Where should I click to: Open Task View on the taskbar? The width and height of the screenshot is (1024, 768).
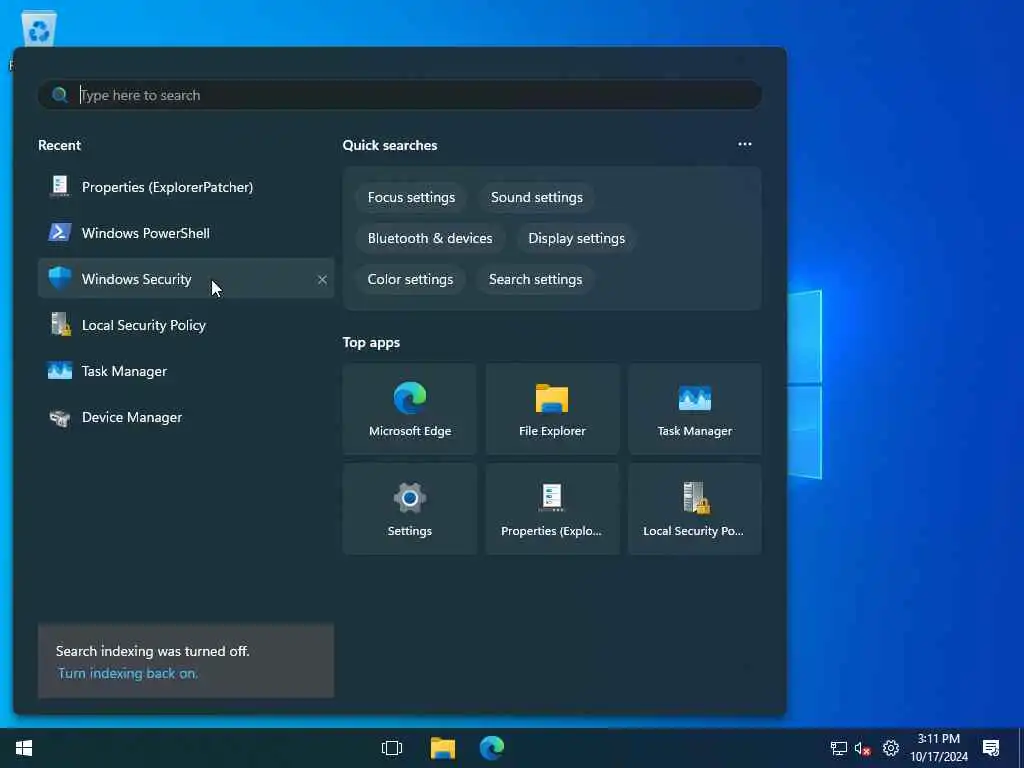(392, 748)
